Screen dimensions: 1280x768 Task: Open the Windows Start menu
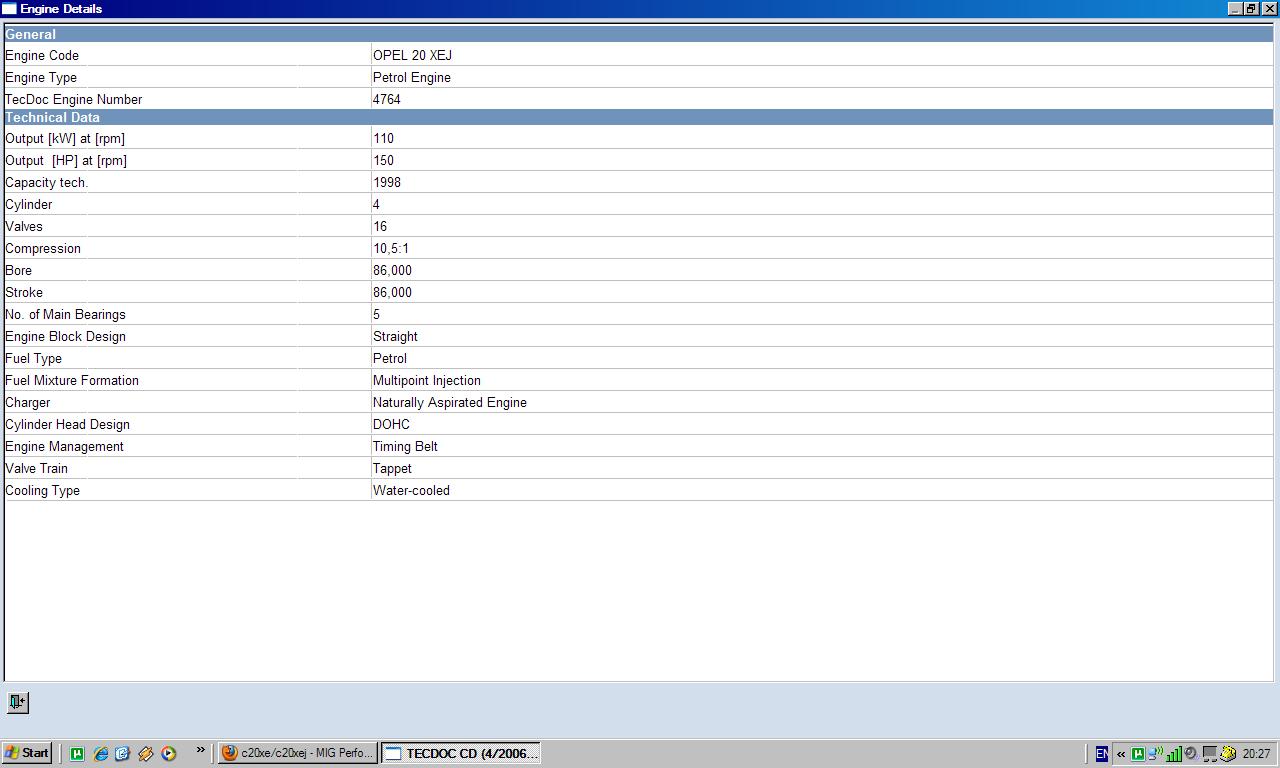[x=27, y=753]
